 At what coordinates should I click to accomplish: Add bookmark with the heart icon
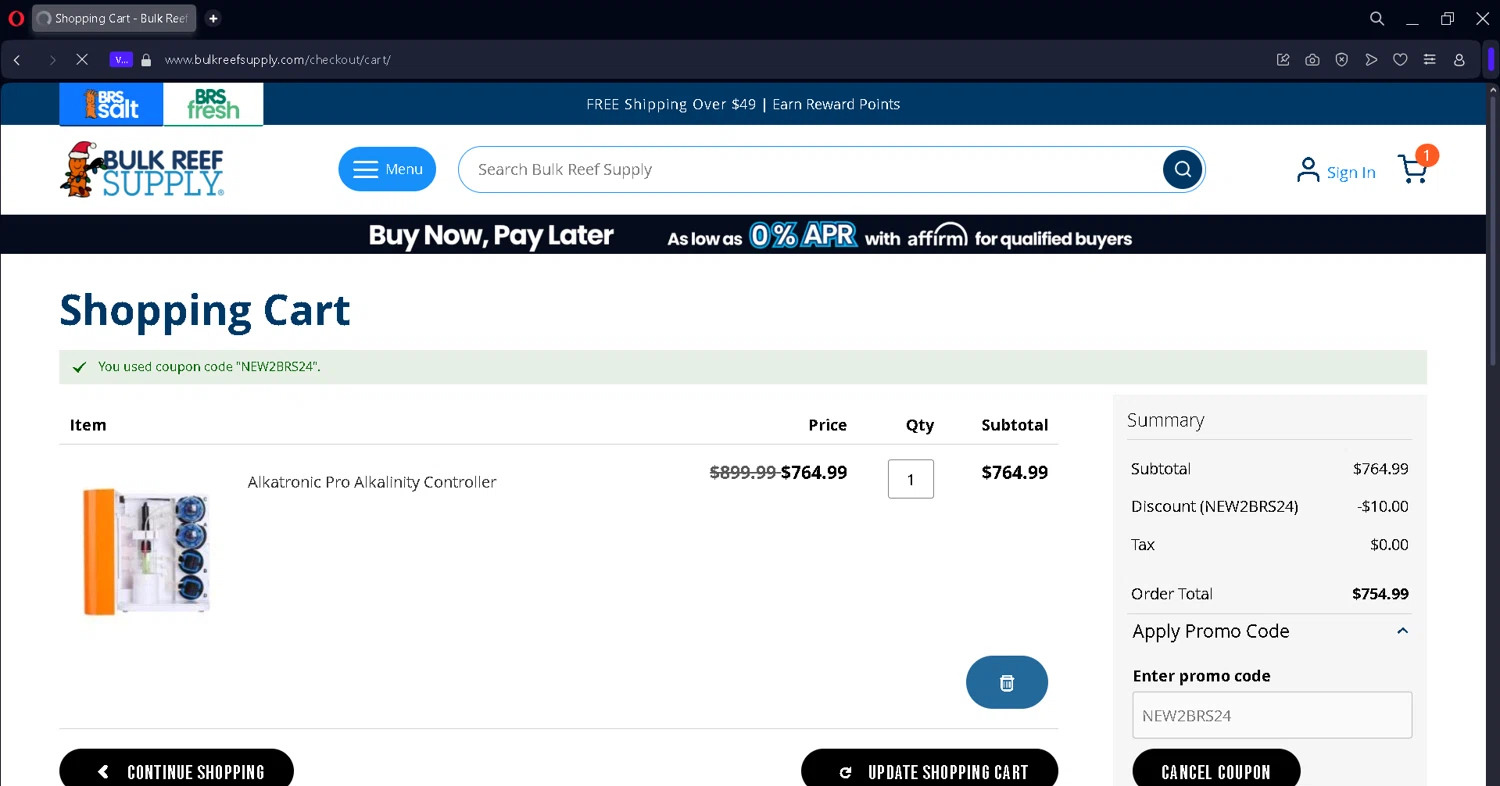(x=1400, y=60)
